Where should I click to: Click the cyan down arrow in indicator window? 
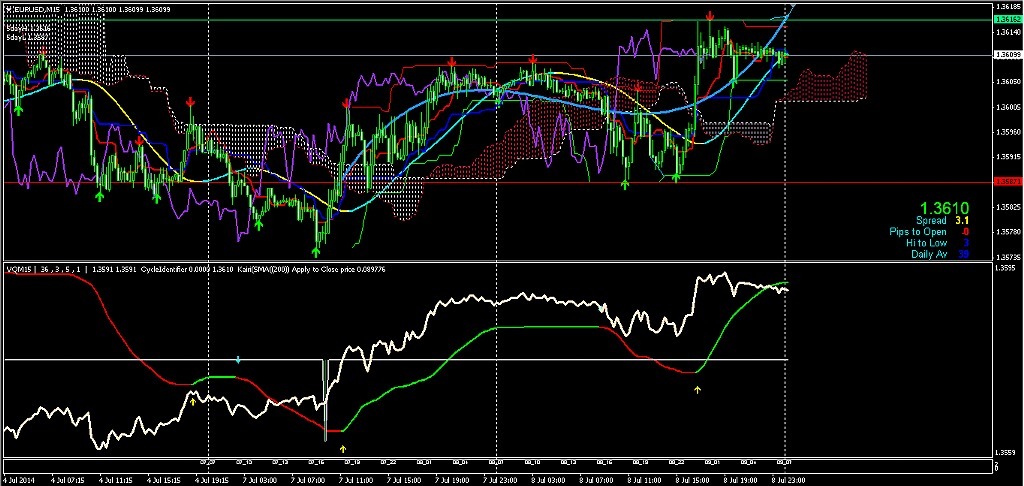click(238, 360)
